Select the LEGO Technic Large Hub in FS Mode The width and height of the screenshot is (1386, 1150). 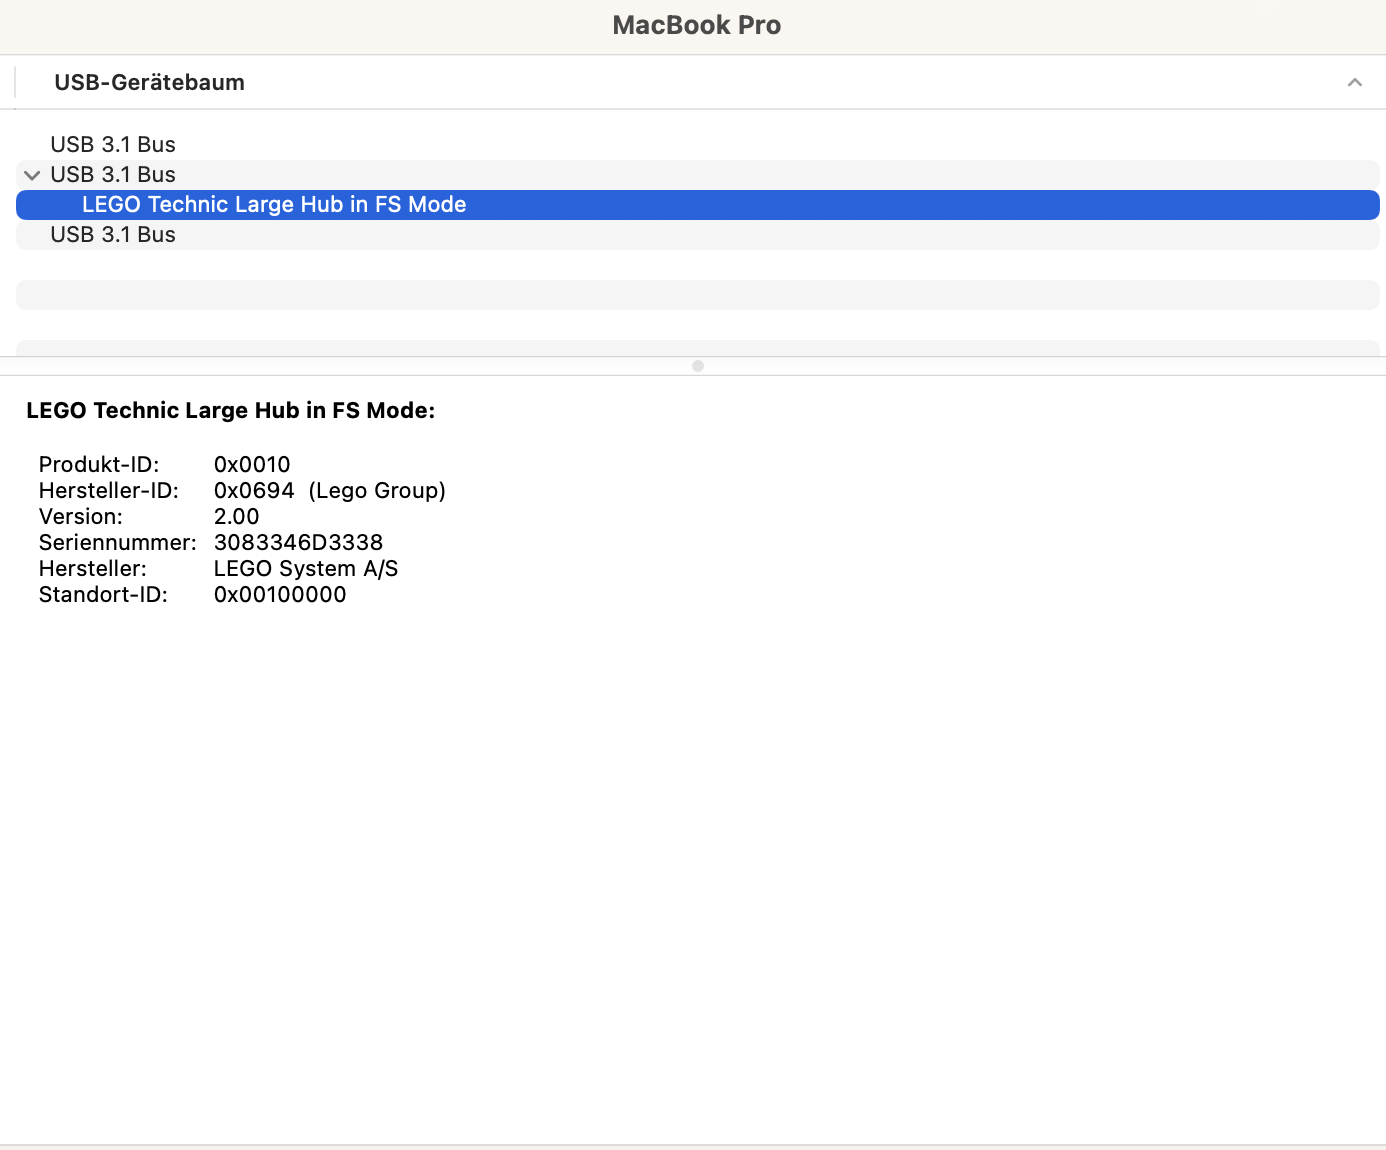click(273, 204)
